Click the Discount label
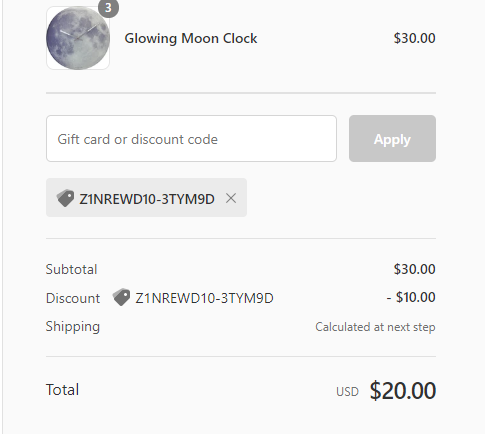485x434 pixels. (73, 298)
